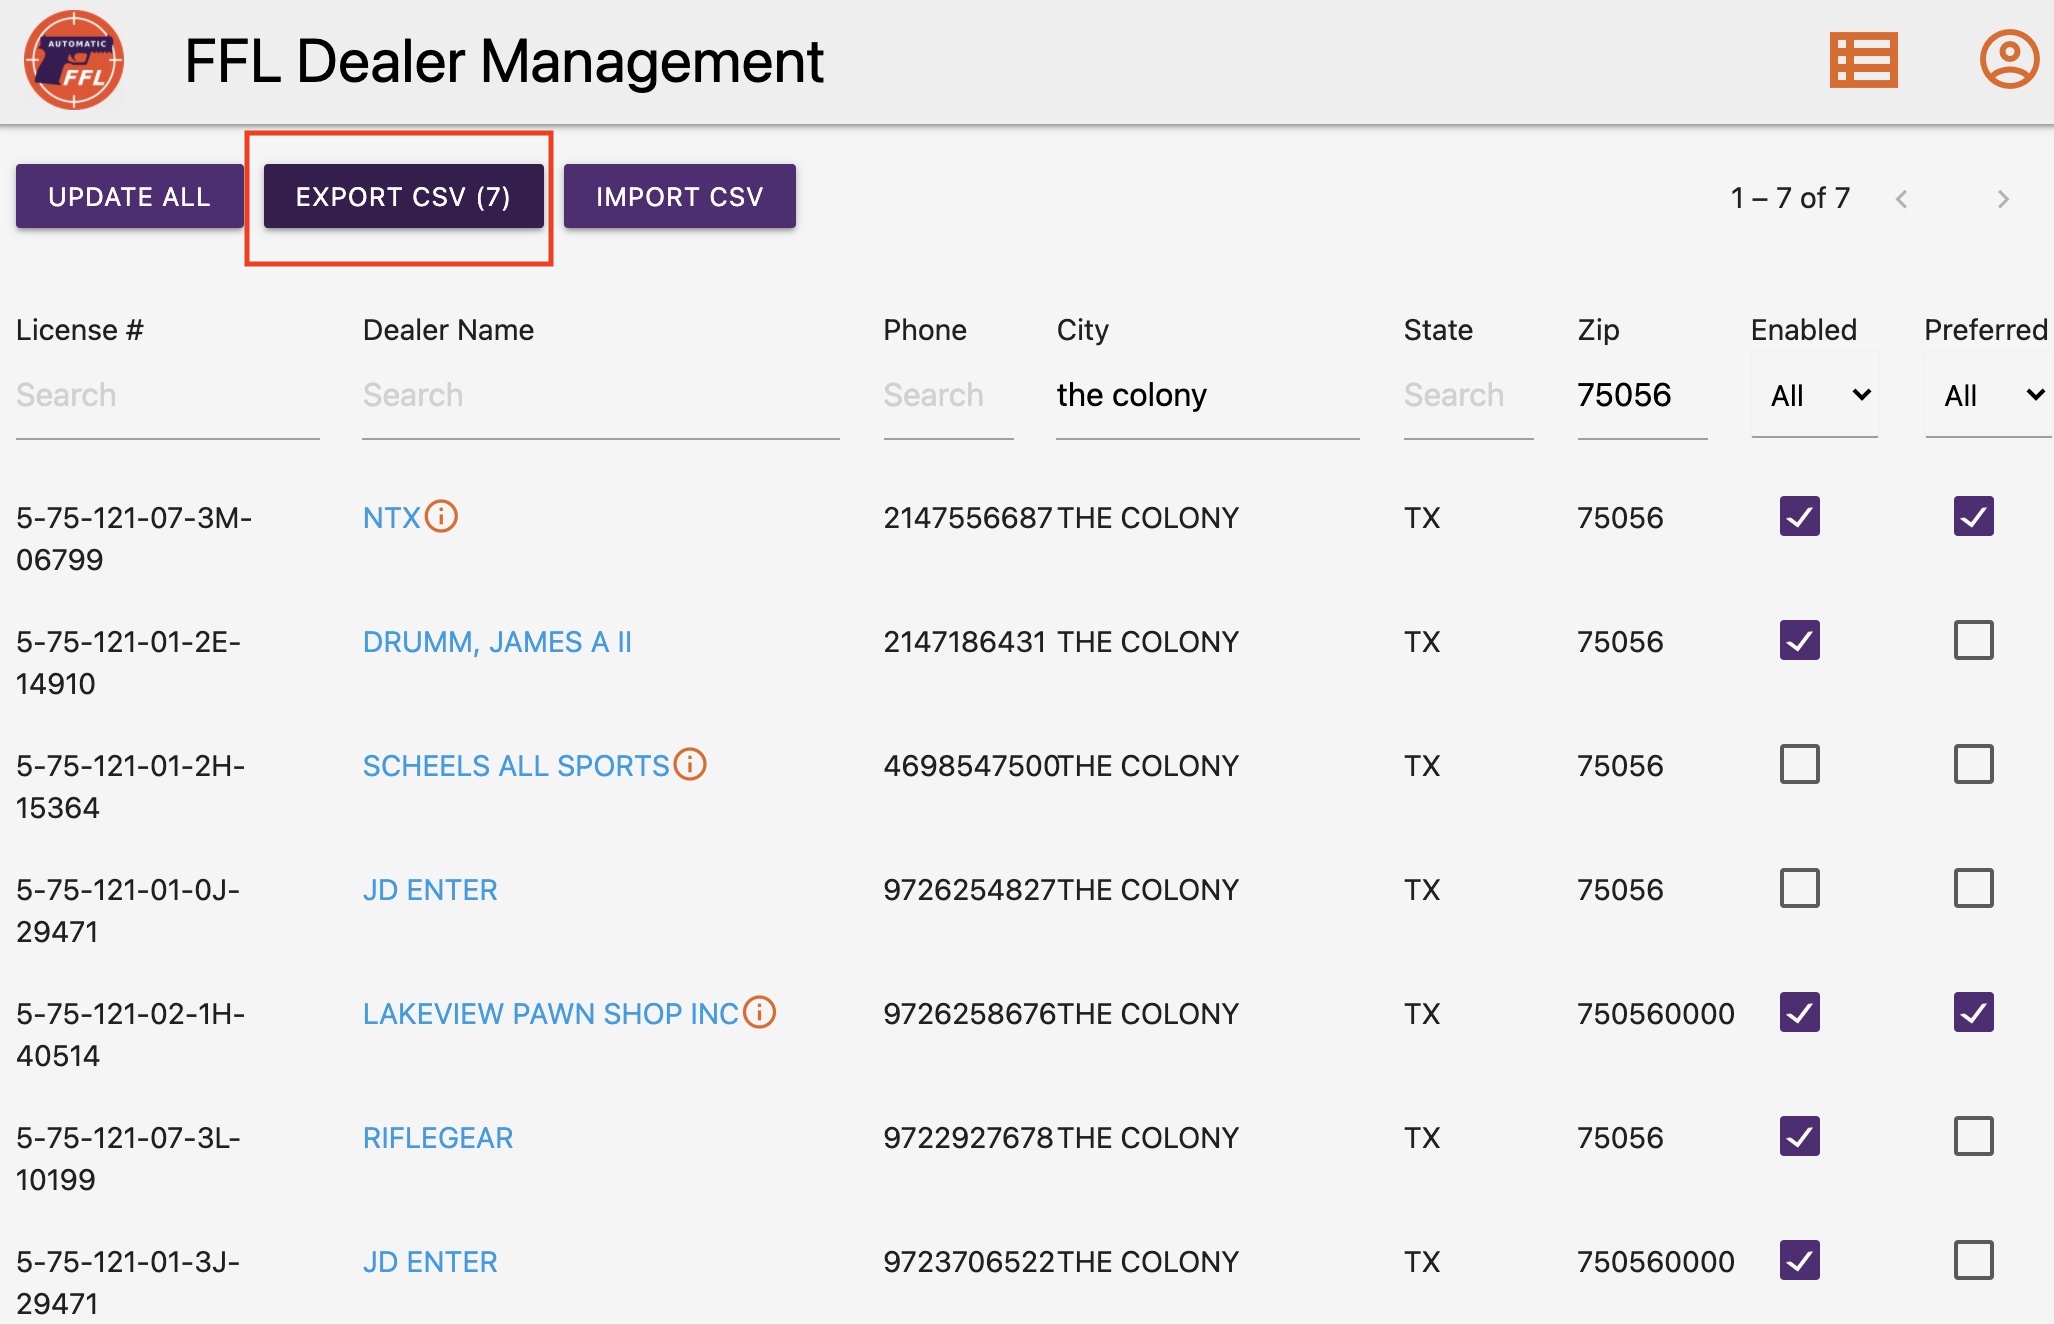Open the user account profile icon
This screenshot has width=2054, height=1324.
click(2008, 59)
